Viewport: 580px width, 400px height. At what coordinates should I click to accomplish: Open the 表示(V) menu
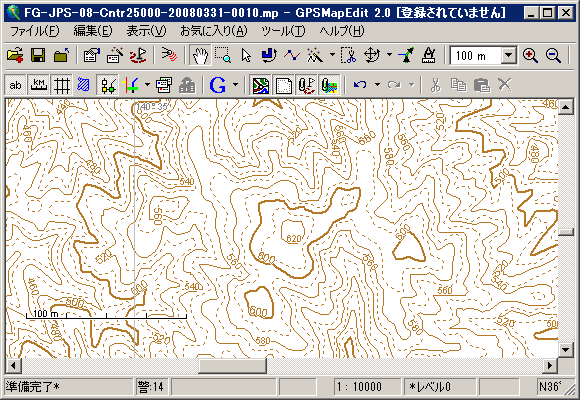point(146,31)
